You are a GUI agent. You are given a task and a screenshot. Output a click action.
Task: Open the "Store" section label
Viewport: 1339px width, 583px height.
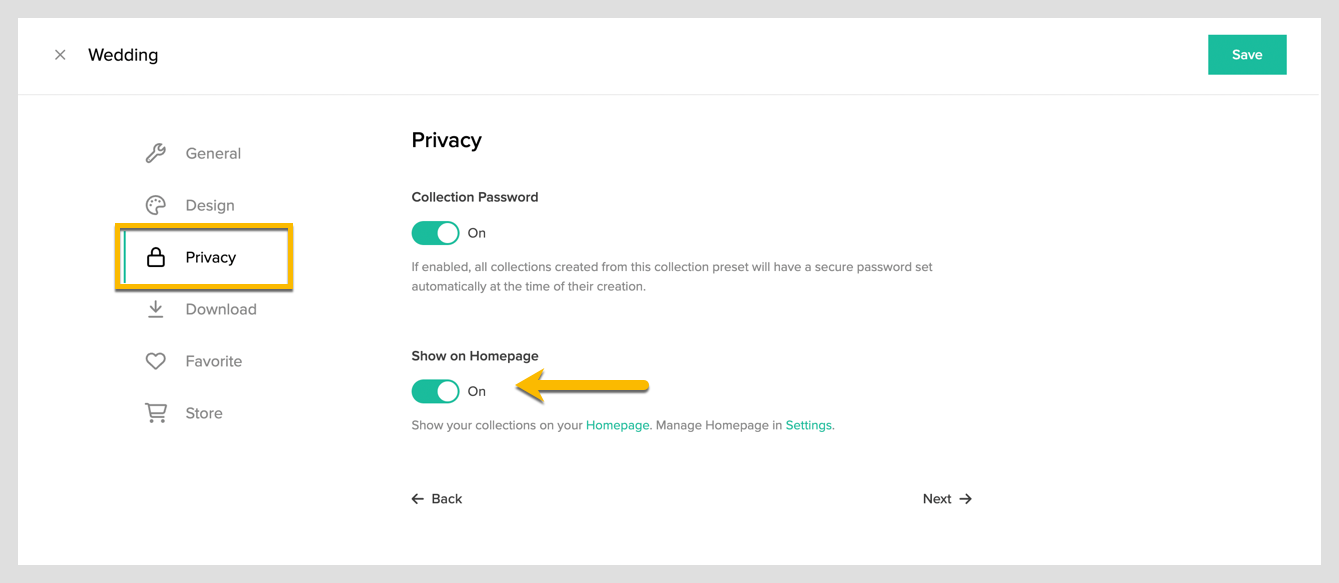[204, 413]
